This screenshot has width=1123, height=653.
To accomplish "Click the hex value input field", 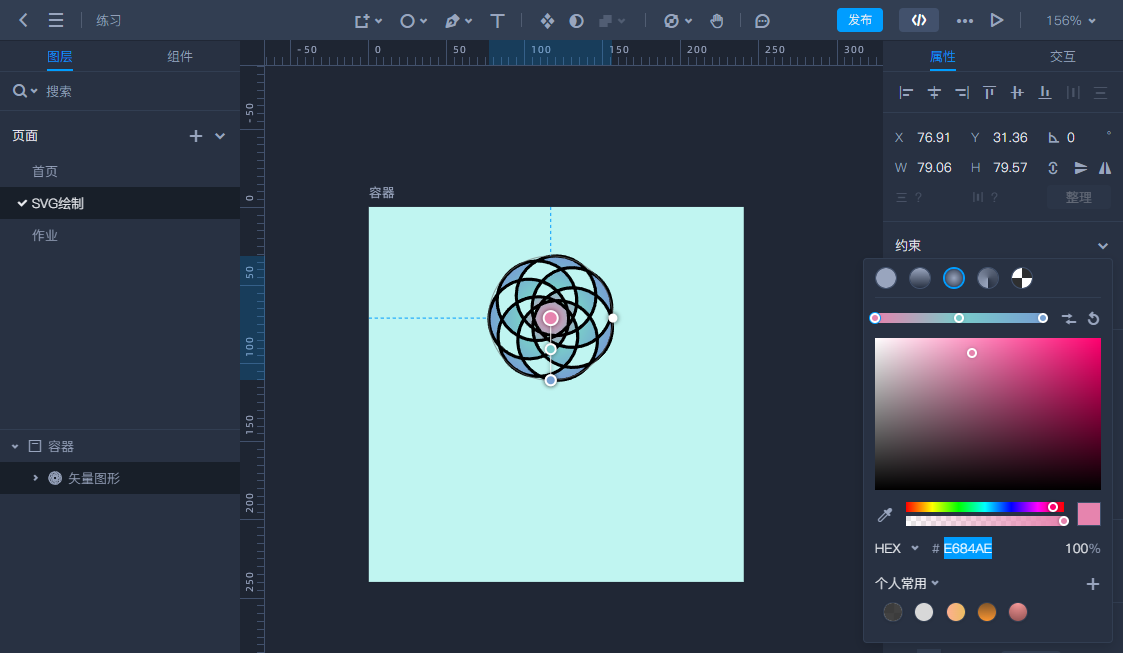I will click(965, 548).
